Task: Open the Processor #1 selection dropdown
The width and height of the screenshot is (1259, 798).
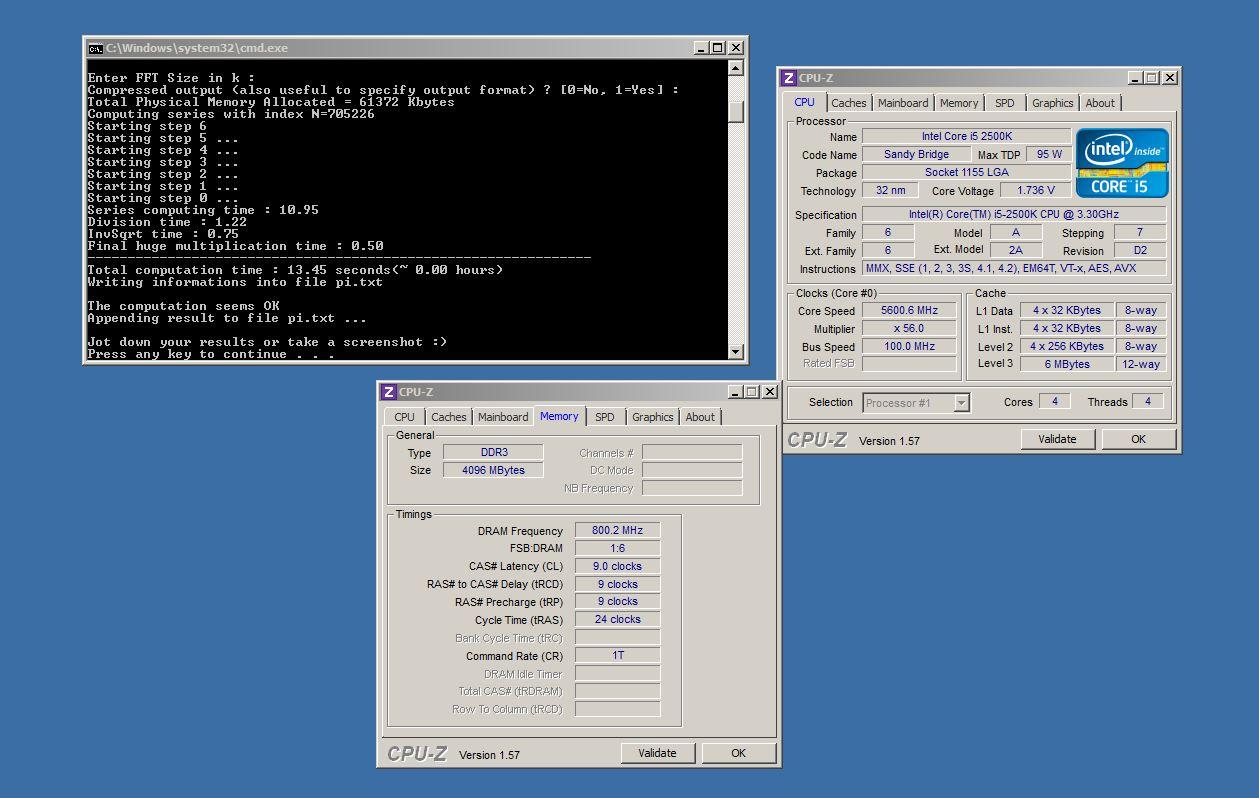Action: tap(961, 403)
